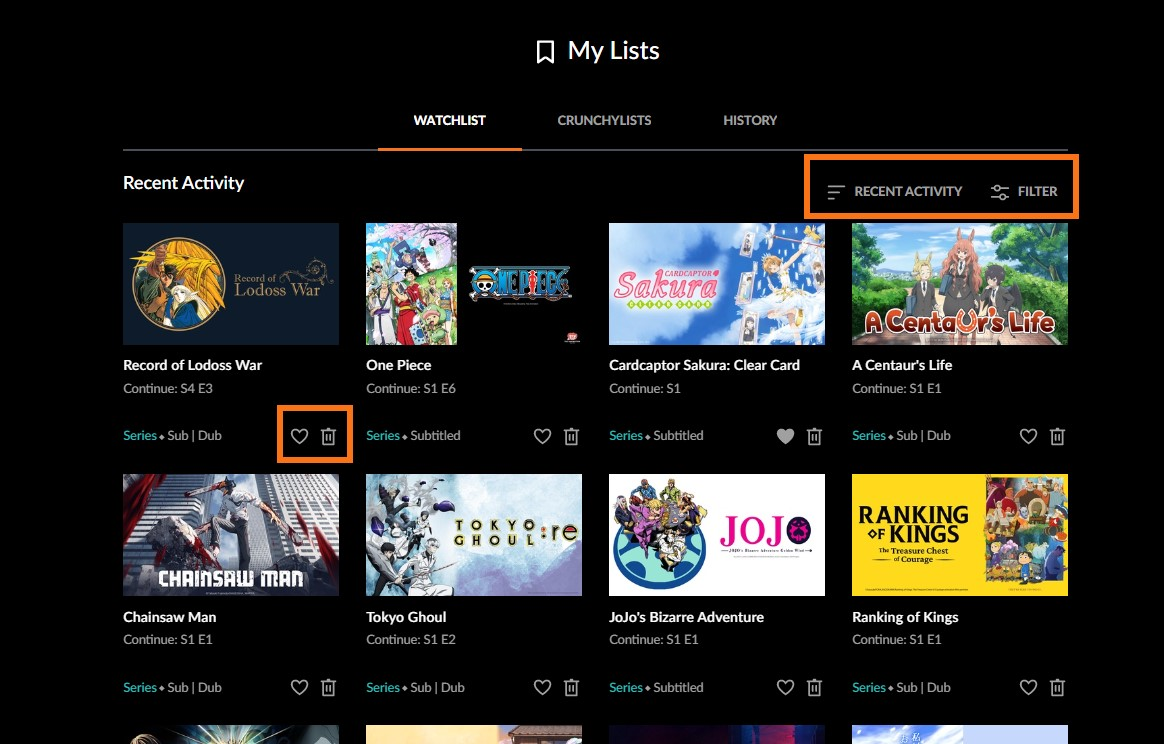
Task: Remove Chainsaw Man via trash icon
Action: [328, 688]
